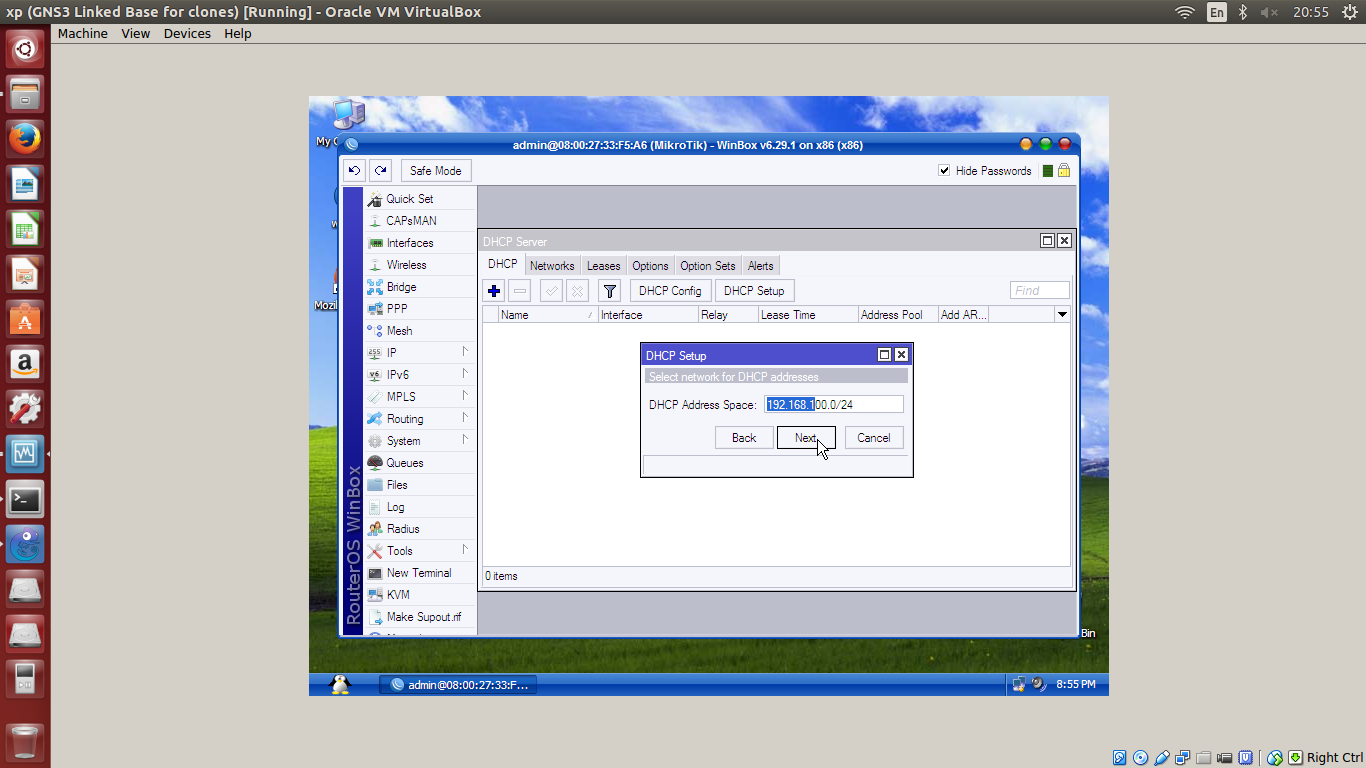This screenshot has width=1366, height=768.
Task: Enable Safe Mode in WinBox
Action: point(436,171)
